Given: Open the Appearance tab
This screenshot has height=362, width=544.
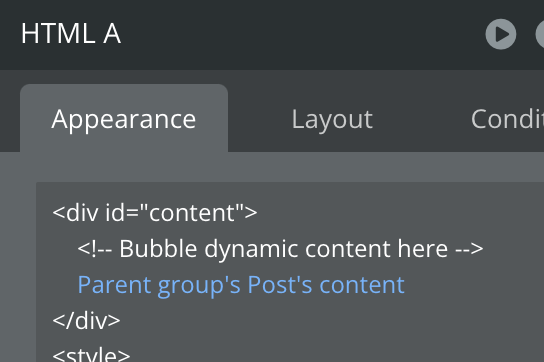Looking at the screenshot, I should click(124, 118).
